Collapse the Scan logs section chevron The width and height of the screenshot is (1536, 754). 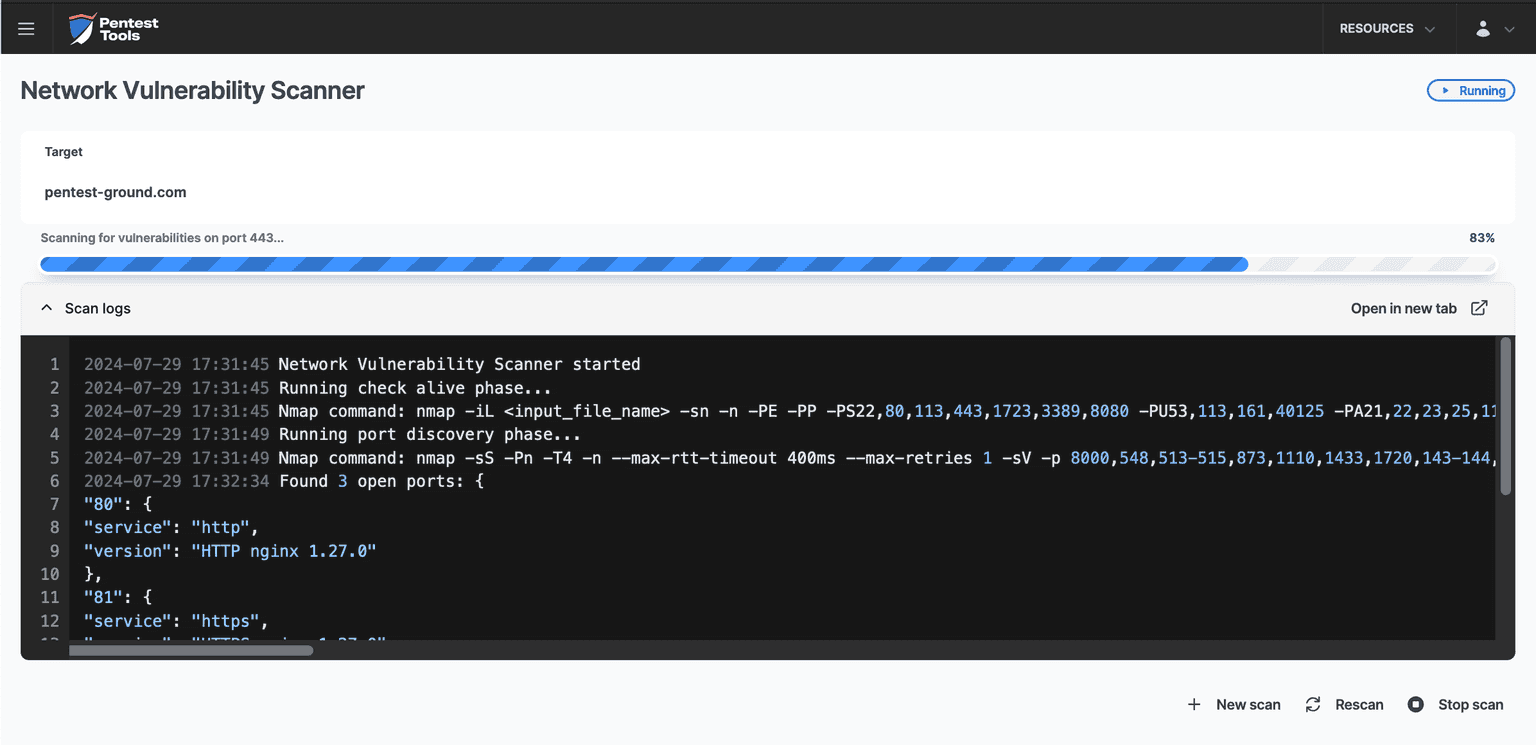[46, 308]
